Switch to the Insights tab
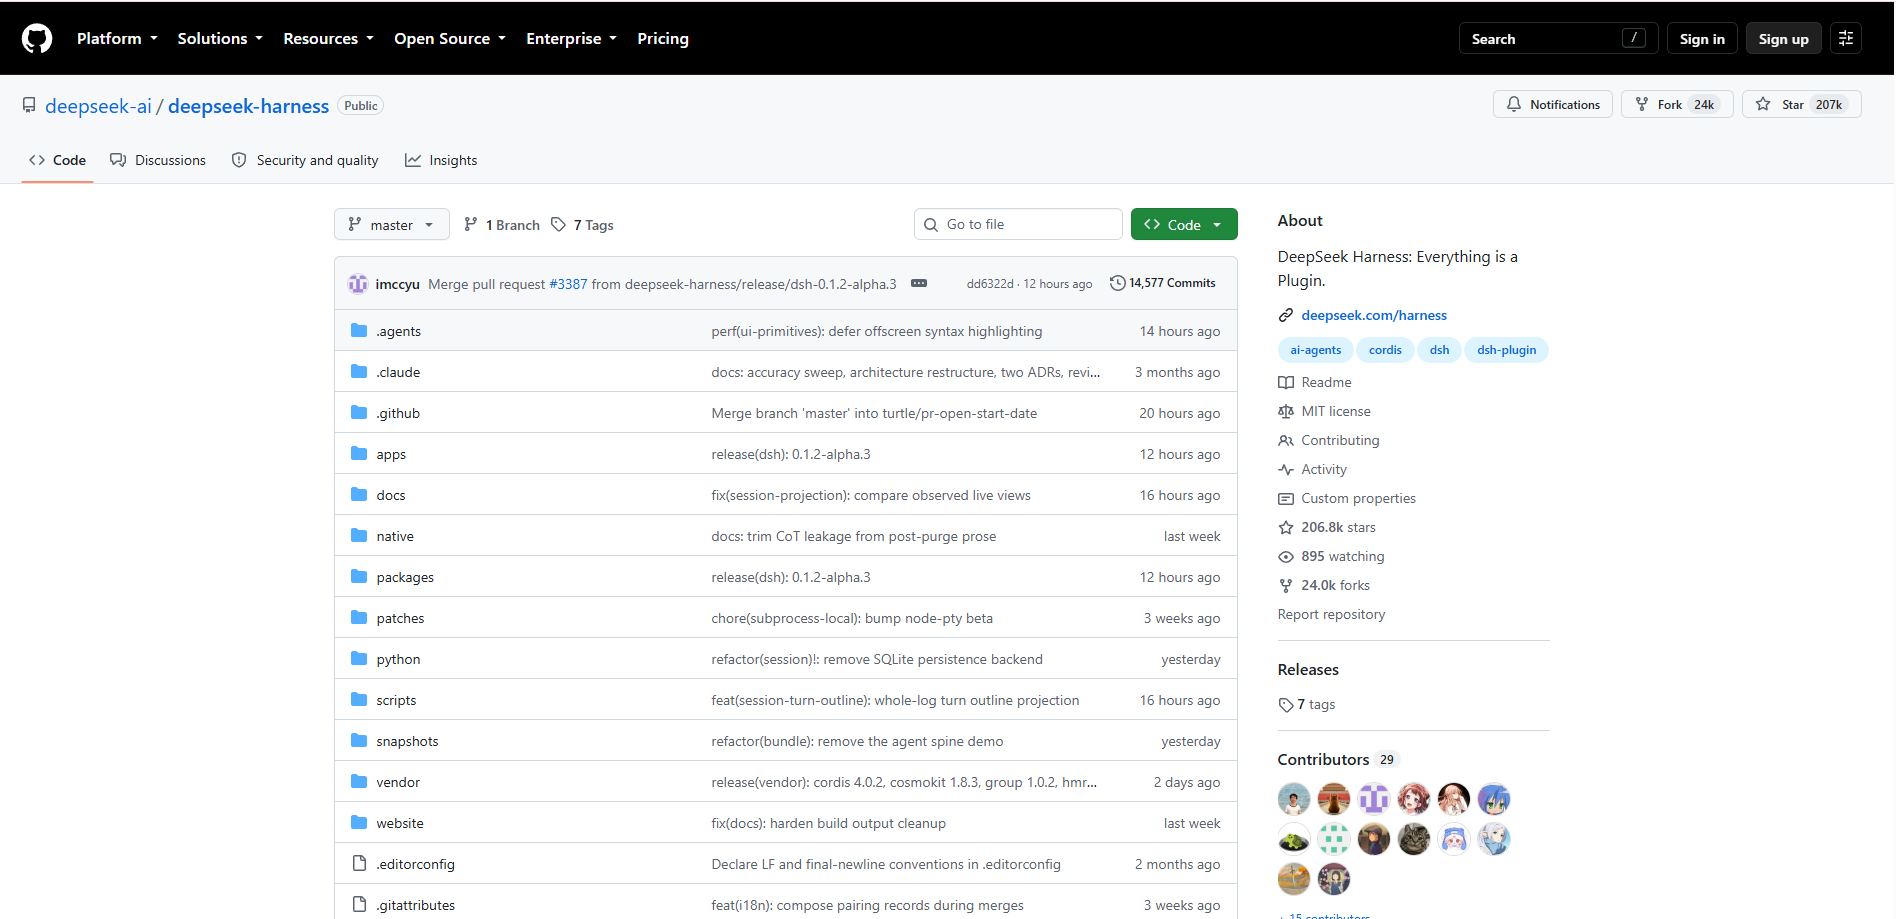The height and width of the screenshot is (919, 1896). (x=441, y=160)
